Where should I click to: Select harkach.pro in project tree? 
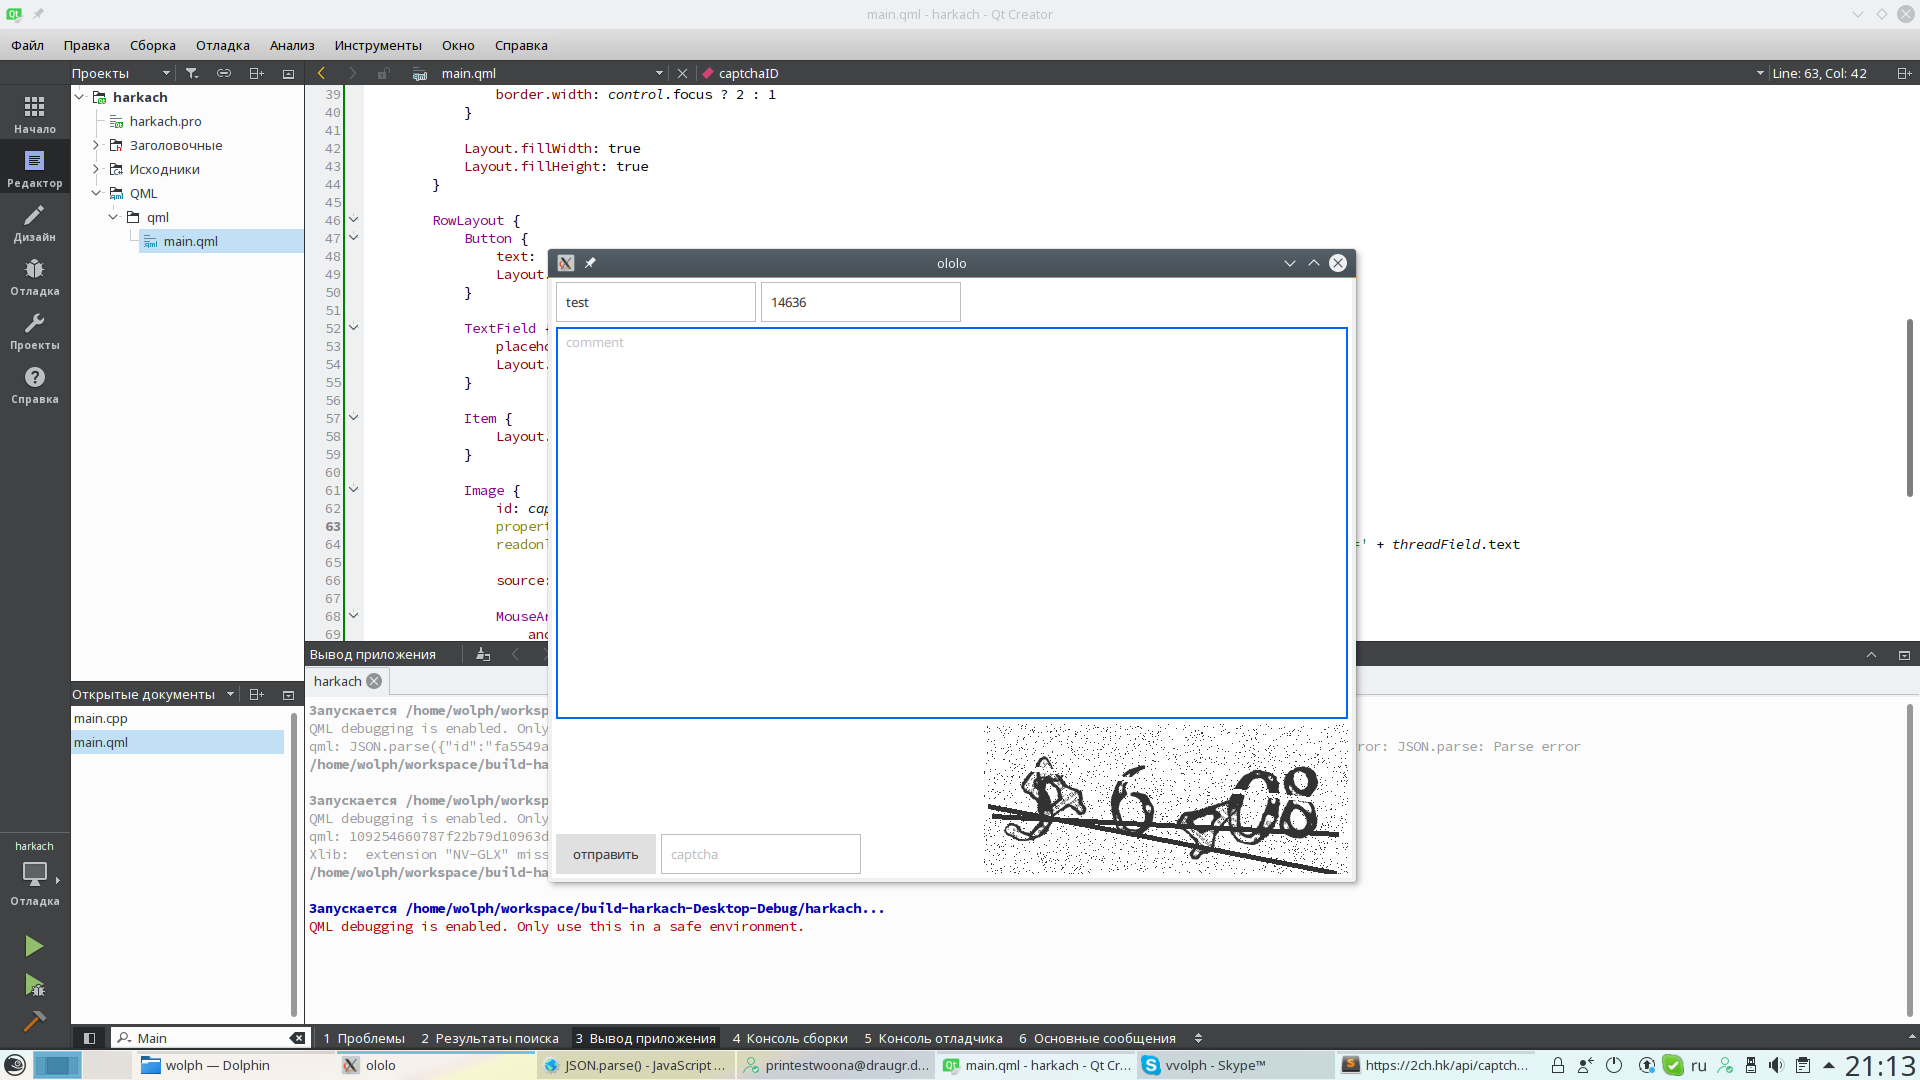165,121
